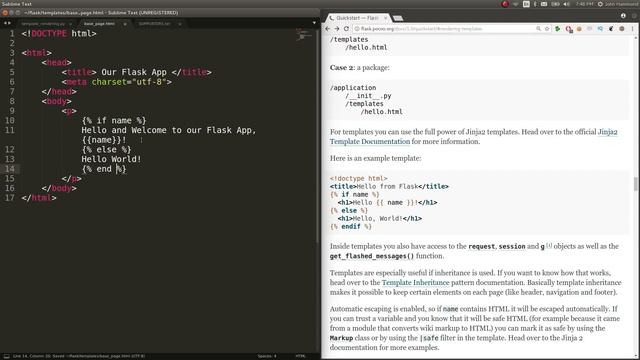Click the closing </html> tag on line 17

pyautogui.click(x=39, y=198)
